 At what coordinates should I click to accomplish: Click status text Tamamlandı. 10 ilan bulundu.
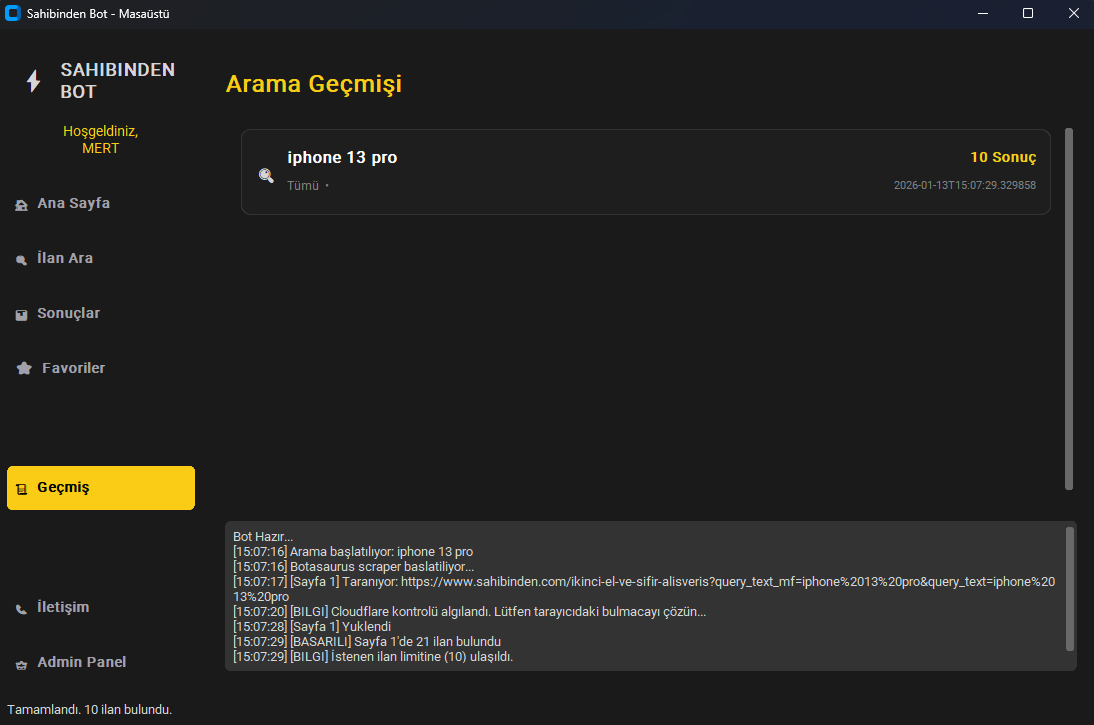[89, 709]
